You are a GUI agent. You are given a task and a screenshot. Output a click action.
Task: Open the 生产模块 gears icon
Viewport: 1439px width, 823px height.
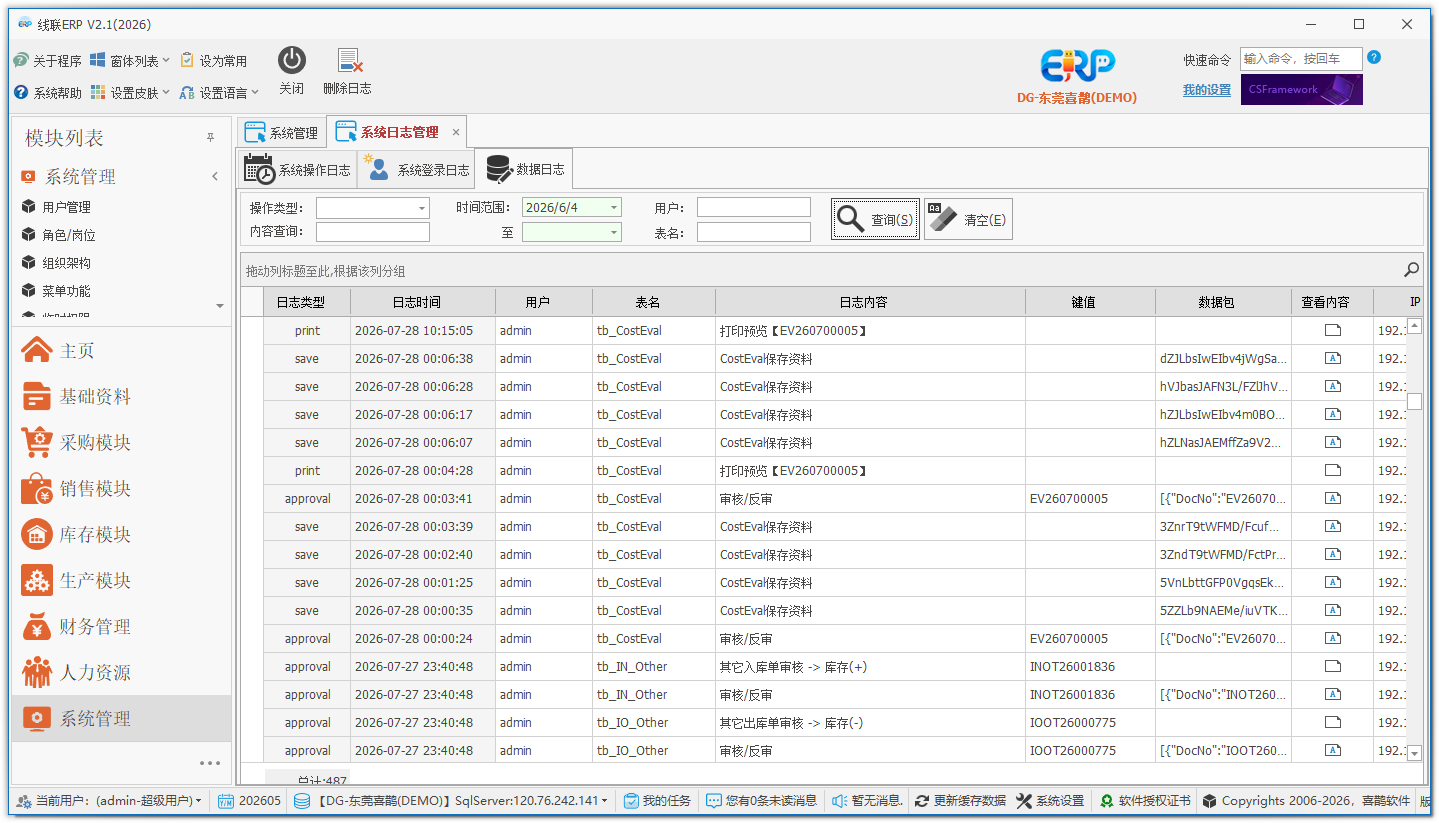click(37, 581)
